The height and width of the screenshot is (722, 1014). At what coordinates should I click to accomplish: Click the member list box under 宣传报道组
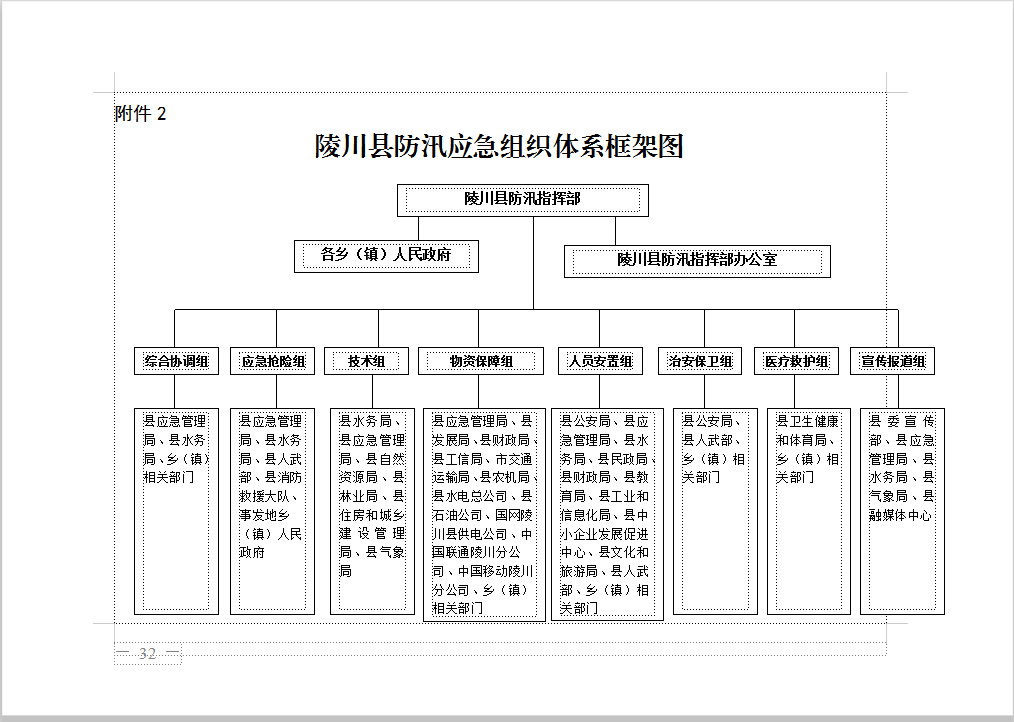tap(902, 510)
